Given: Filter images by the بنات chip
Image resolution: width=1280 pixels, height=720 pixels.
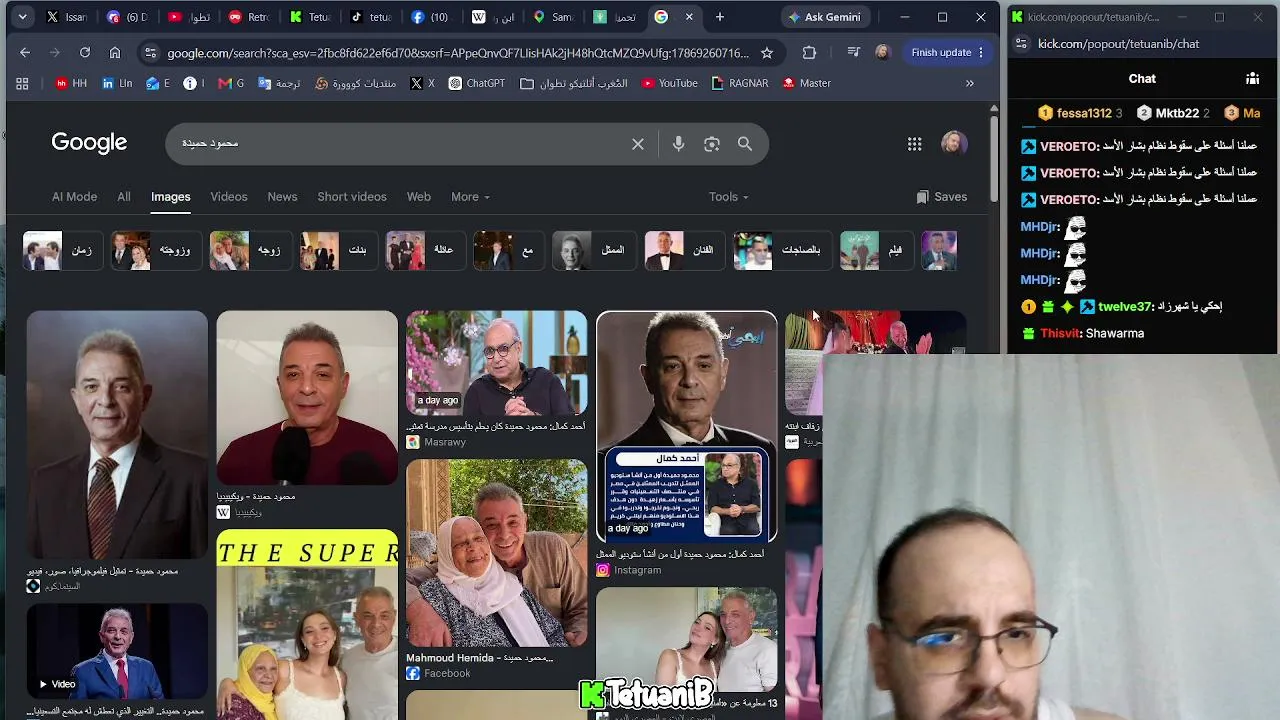Looking at the screenshot, I should click(339, 251).
